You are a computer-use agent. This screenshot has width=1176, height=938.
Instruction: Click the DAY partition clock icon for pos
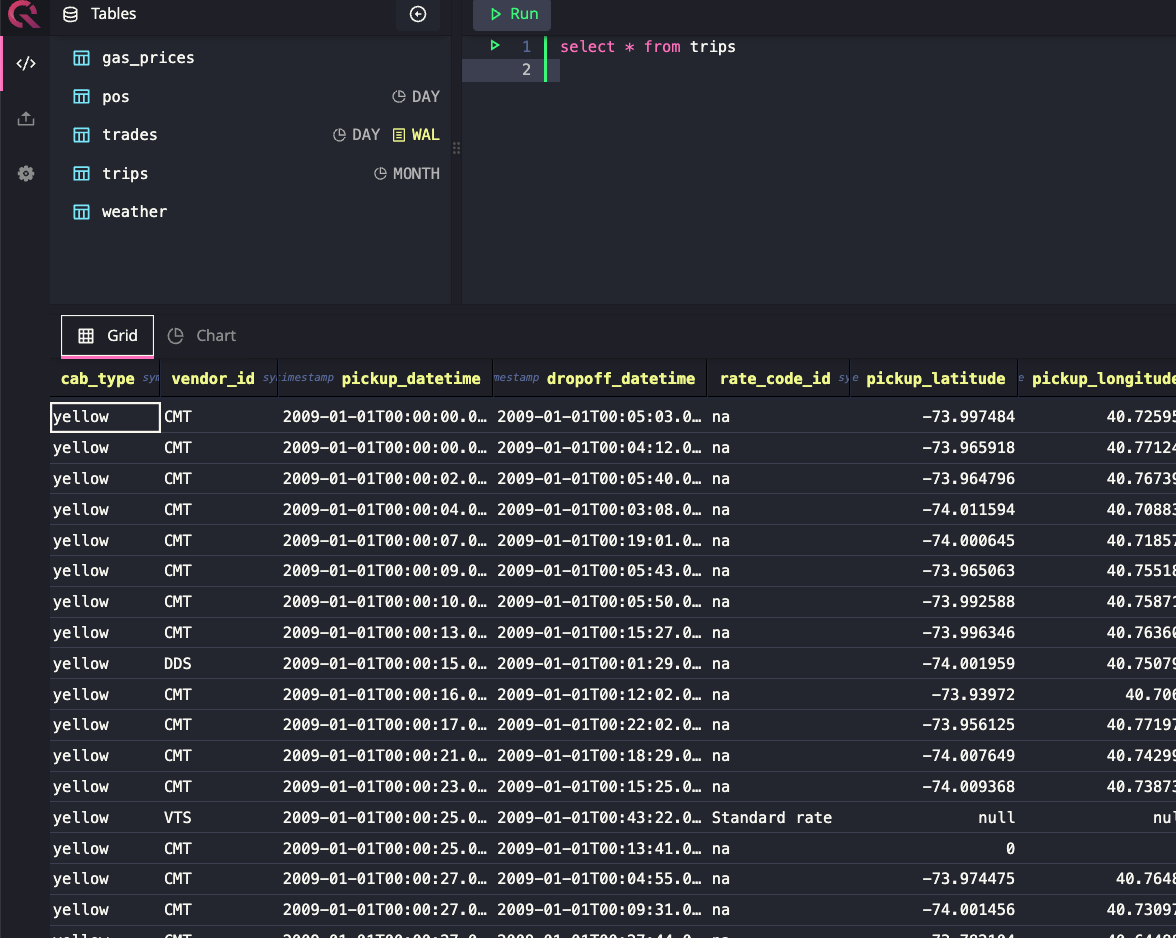coord(399,97)
